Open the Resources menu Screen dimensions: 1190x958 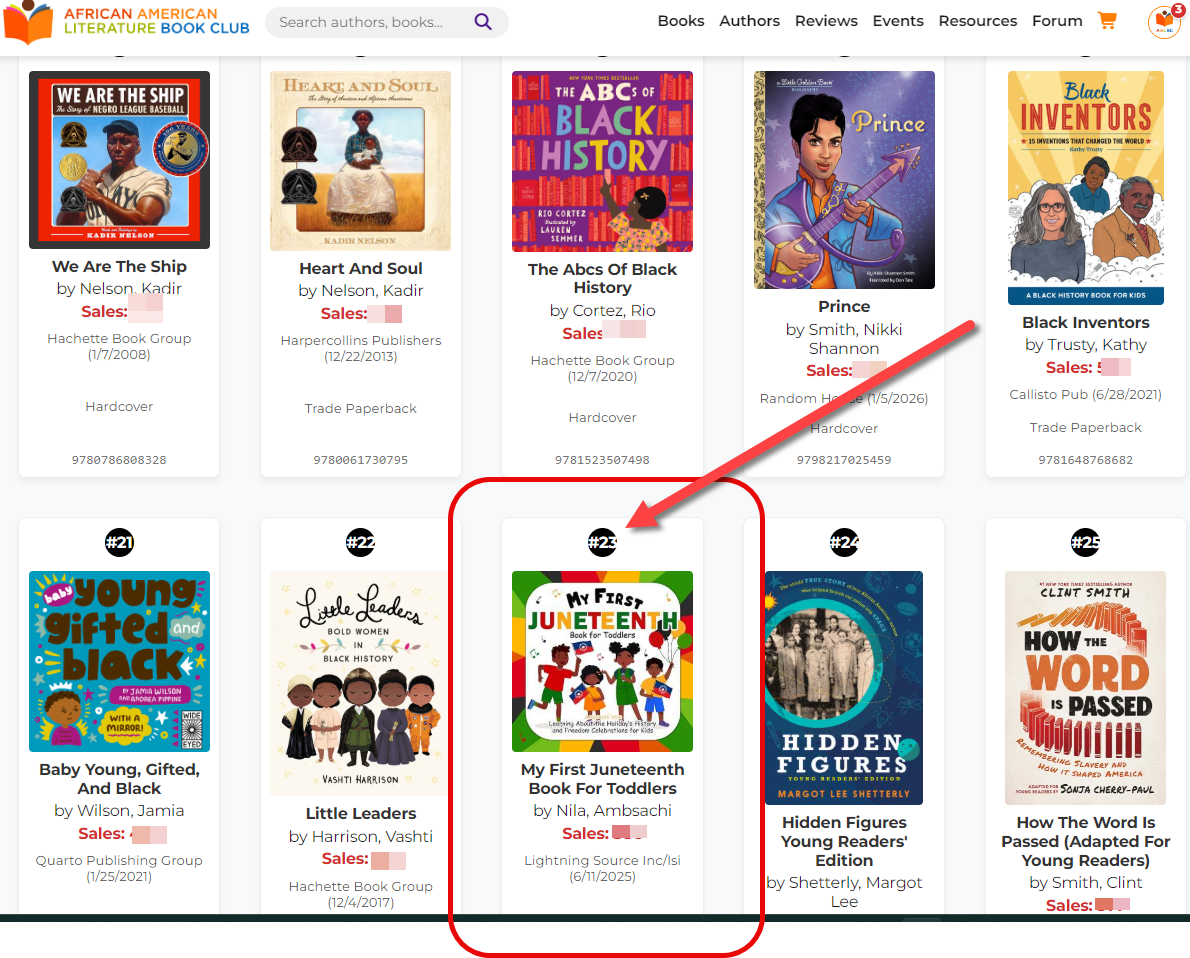coord(978,21)
